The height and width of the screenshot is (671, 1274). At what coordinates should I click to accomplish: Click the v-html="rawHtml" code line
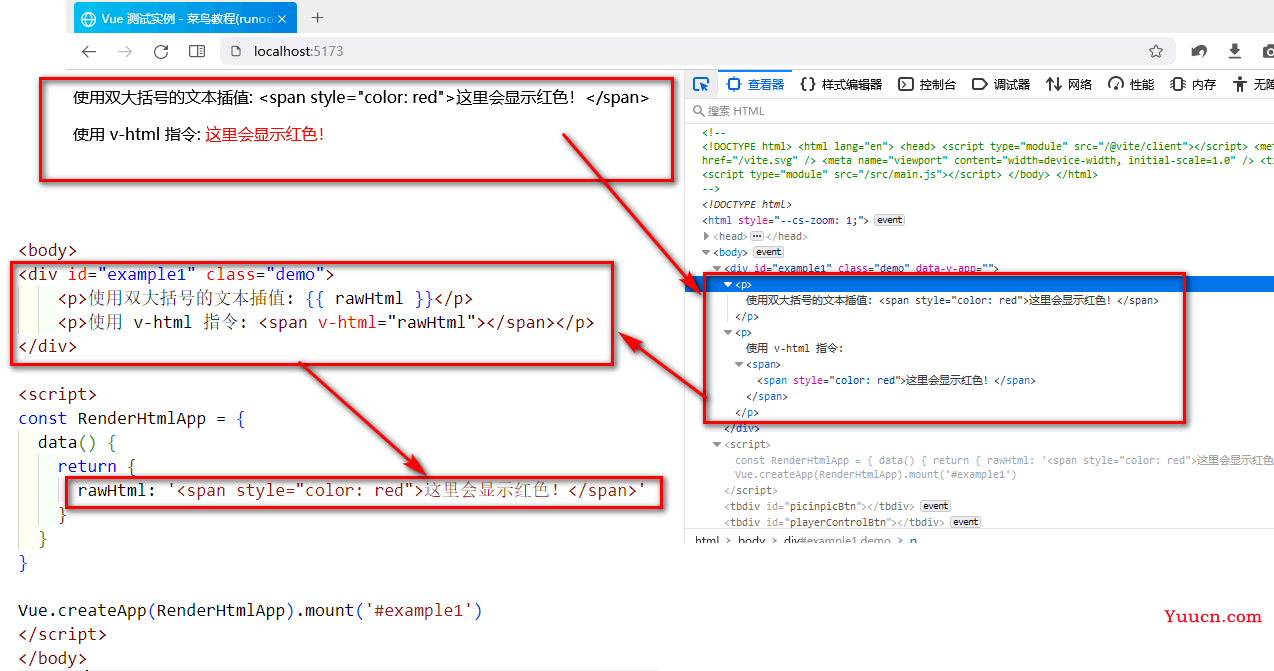(326, 322)
